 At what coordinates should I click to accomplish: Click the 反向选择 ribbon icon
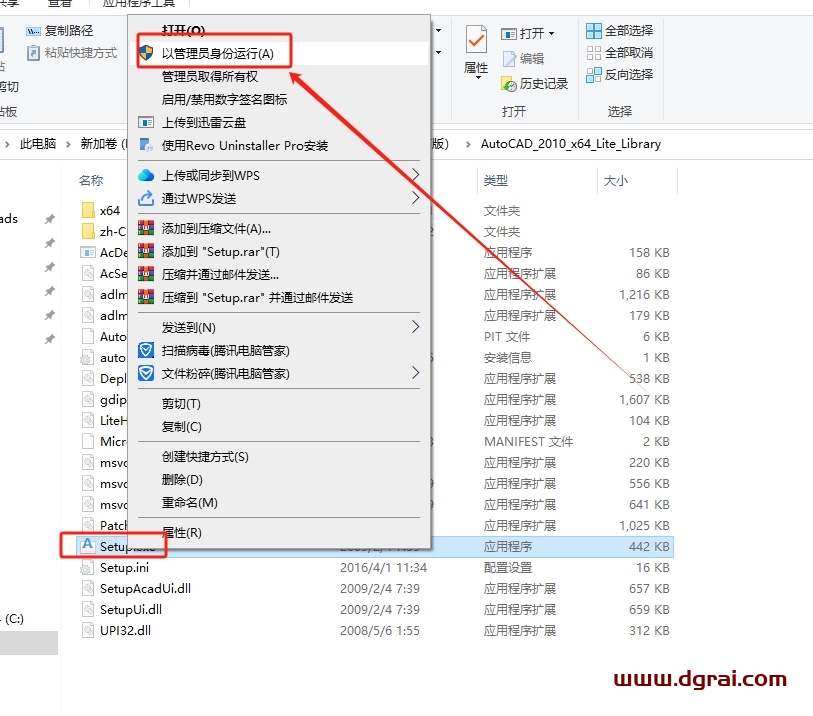(x=594, y=75)
